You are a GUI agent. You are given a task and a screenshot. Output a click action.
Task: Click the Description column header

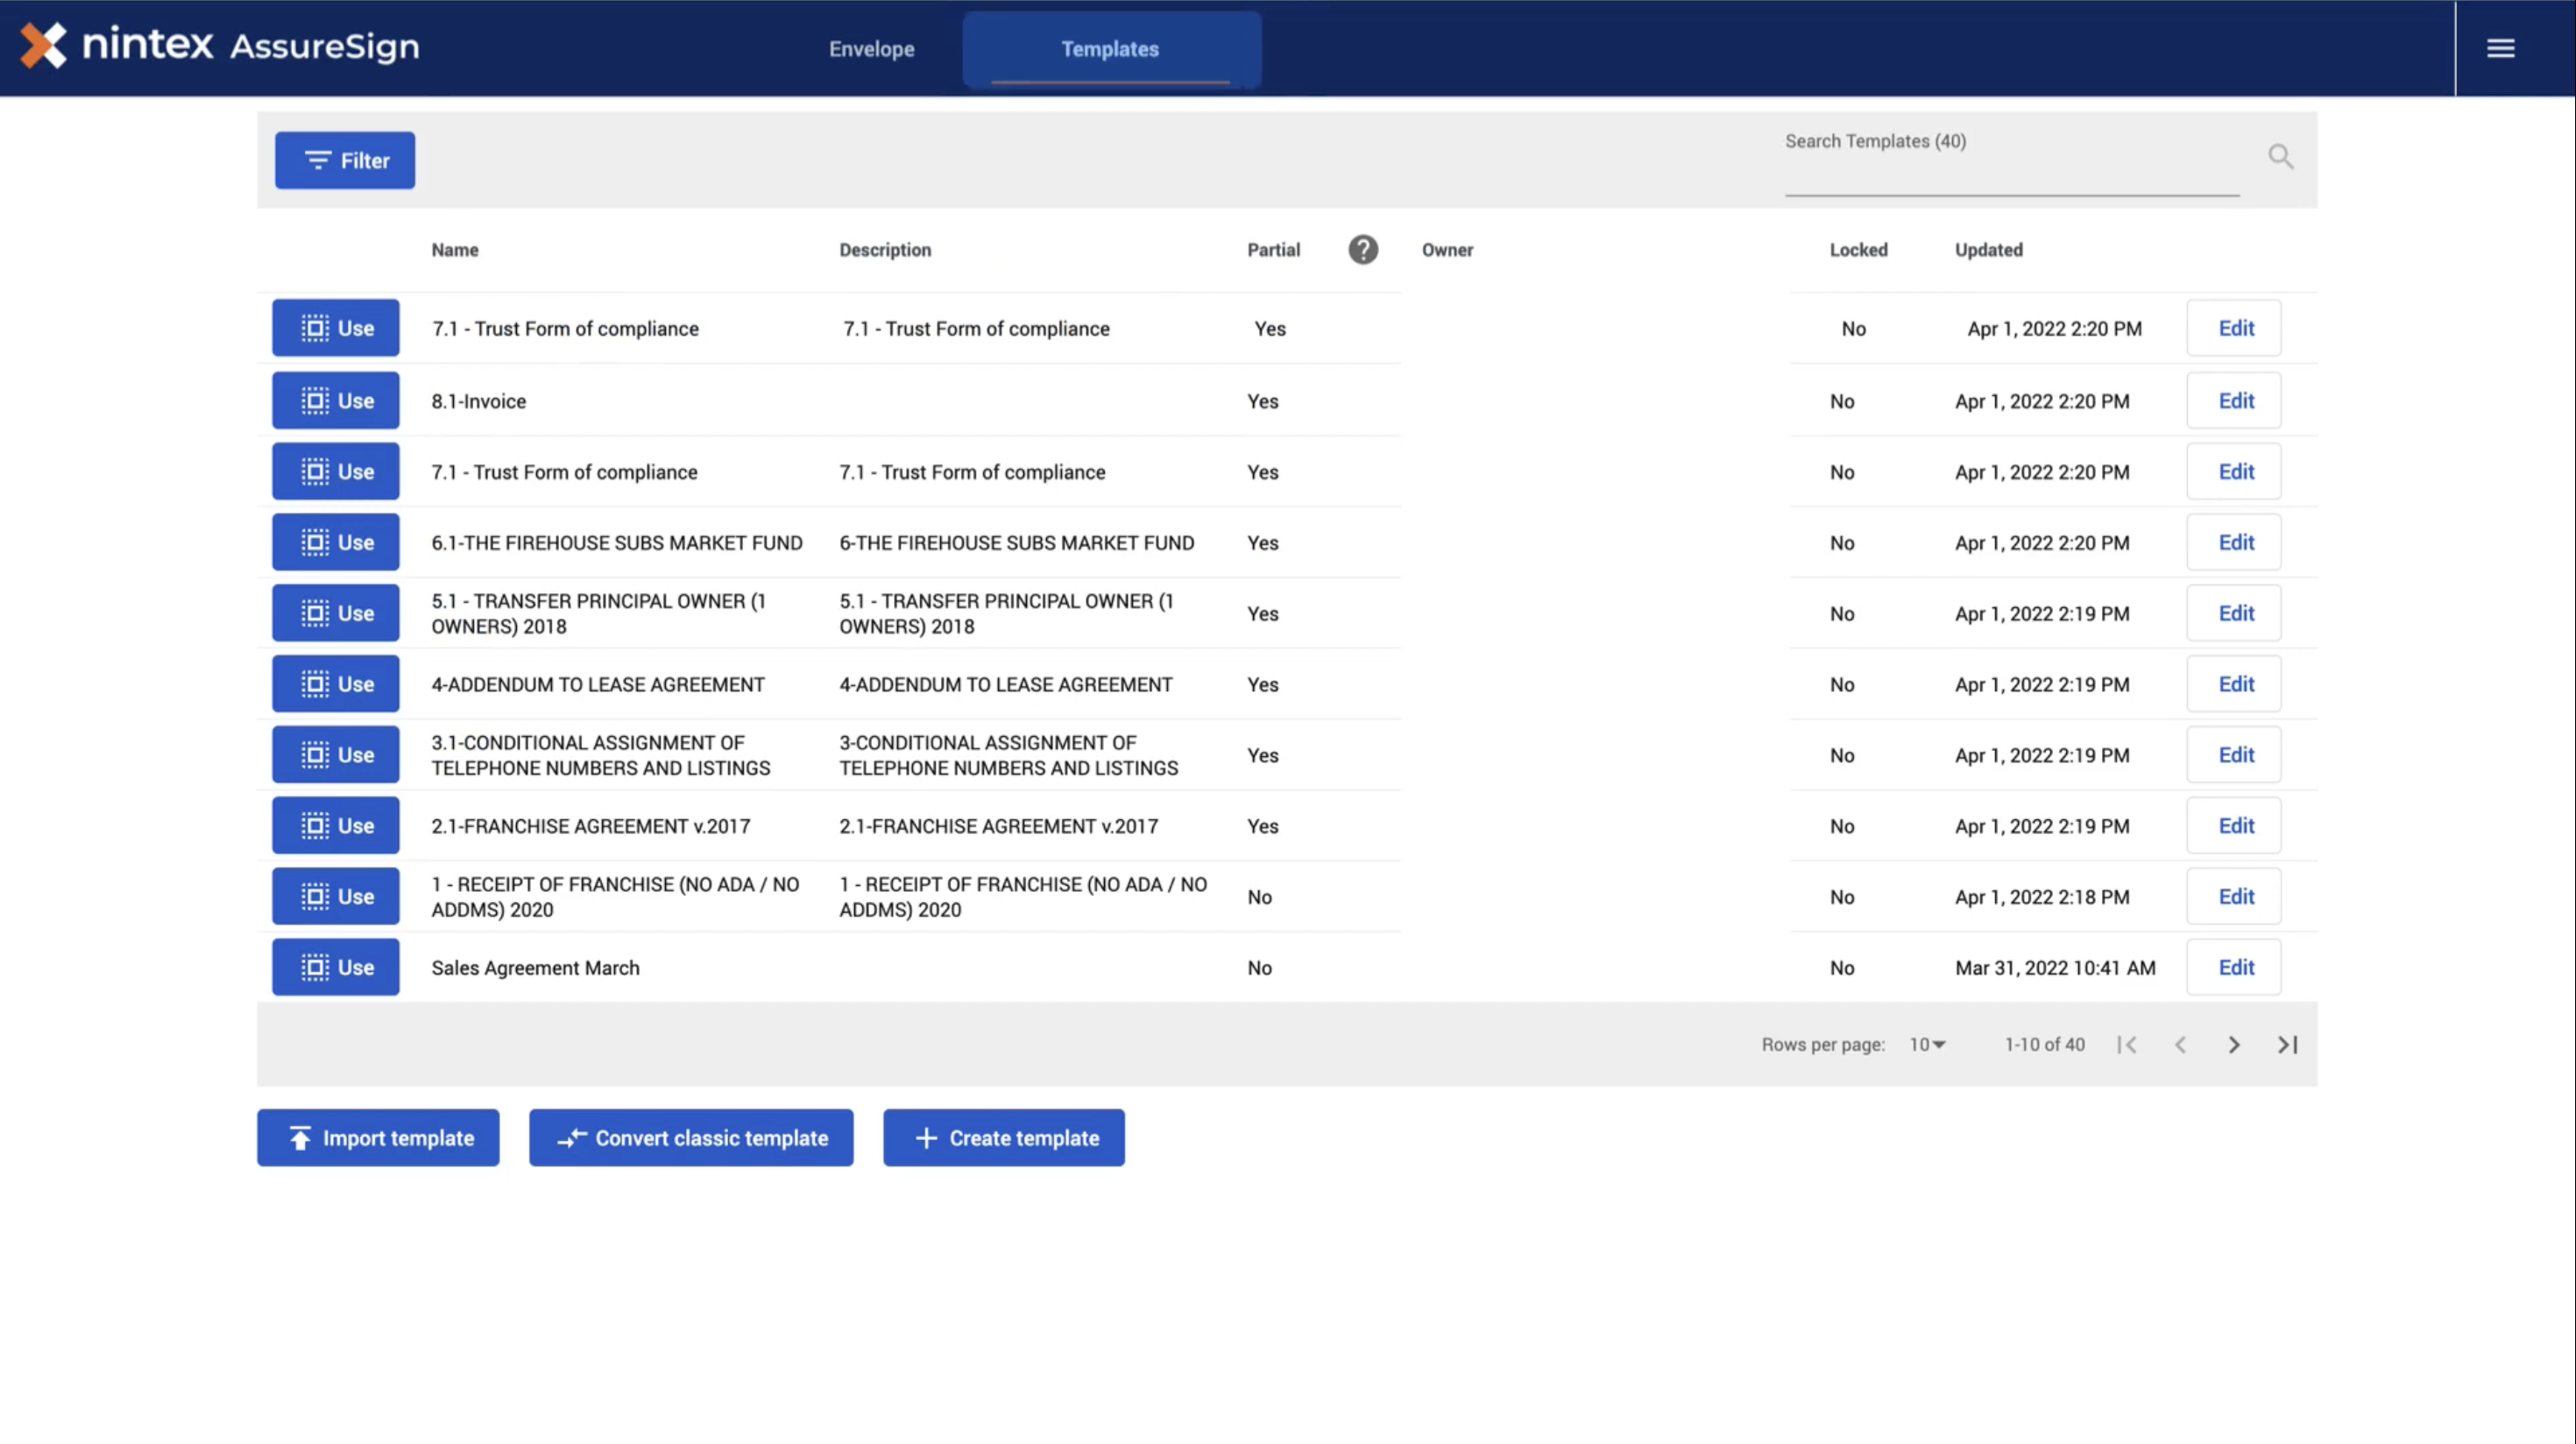885,250
